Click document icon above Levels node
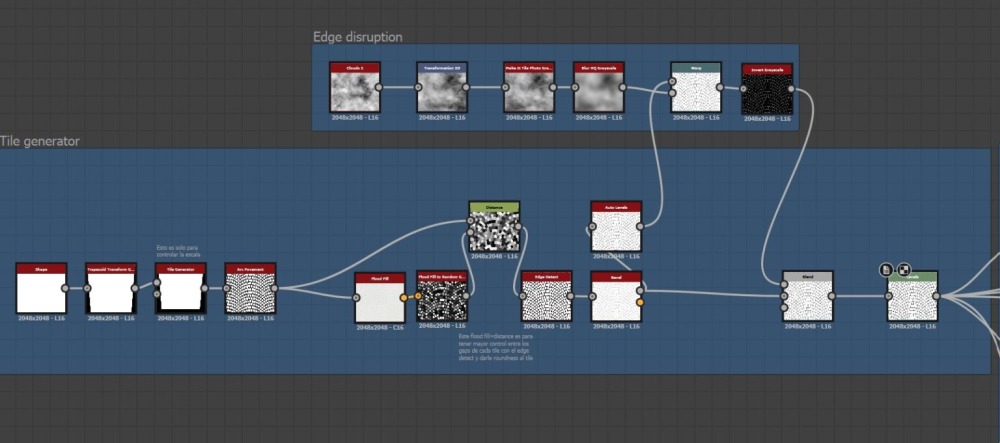Viewport: 1000px width, 443px height. point(886,270)
